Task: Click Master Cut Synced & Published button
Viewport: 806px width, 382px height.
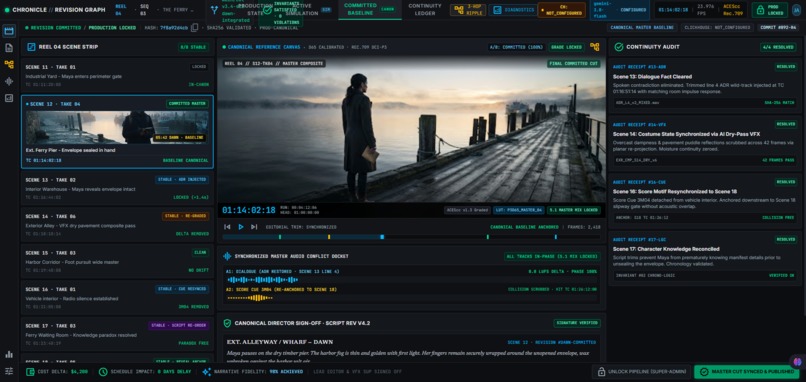Action: 748,372
